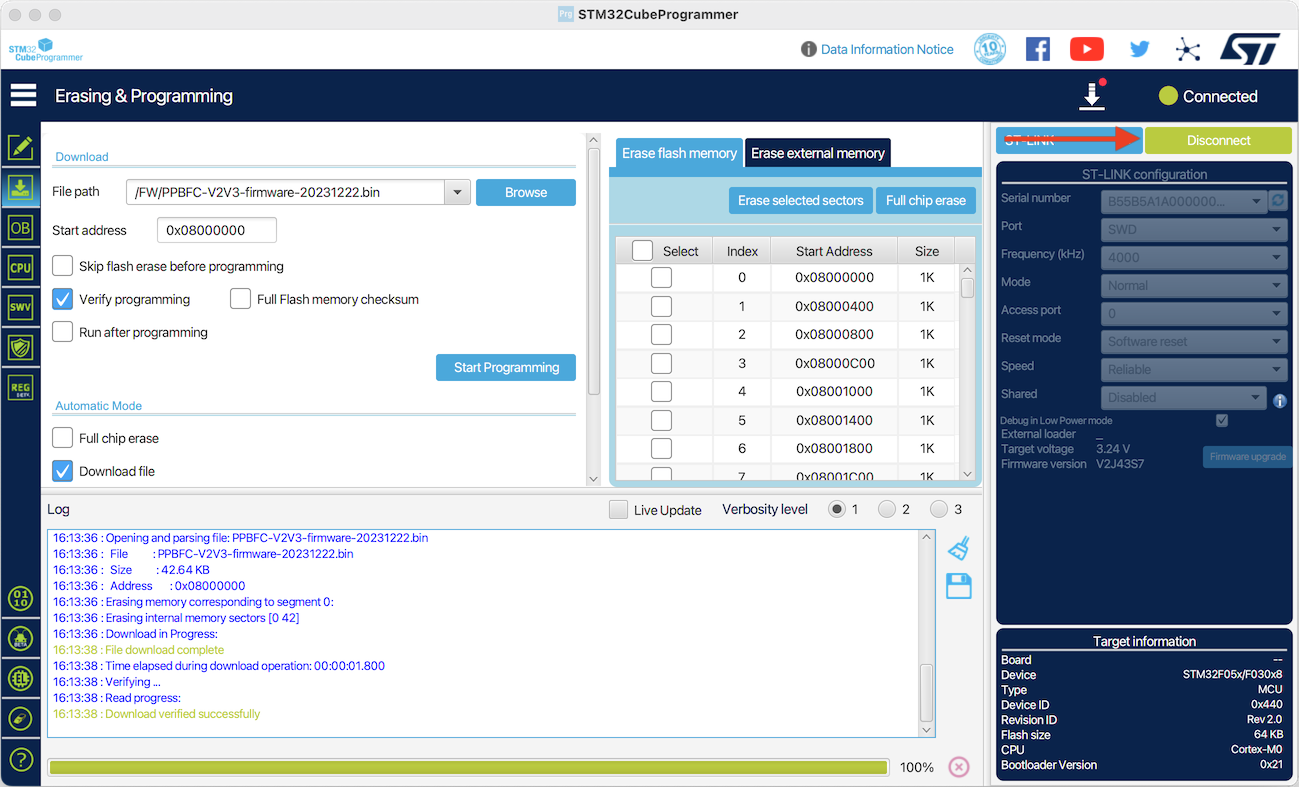Open the CPU sidebar icon
This screenshot has height=787, width=1299.
coord(20,268)
